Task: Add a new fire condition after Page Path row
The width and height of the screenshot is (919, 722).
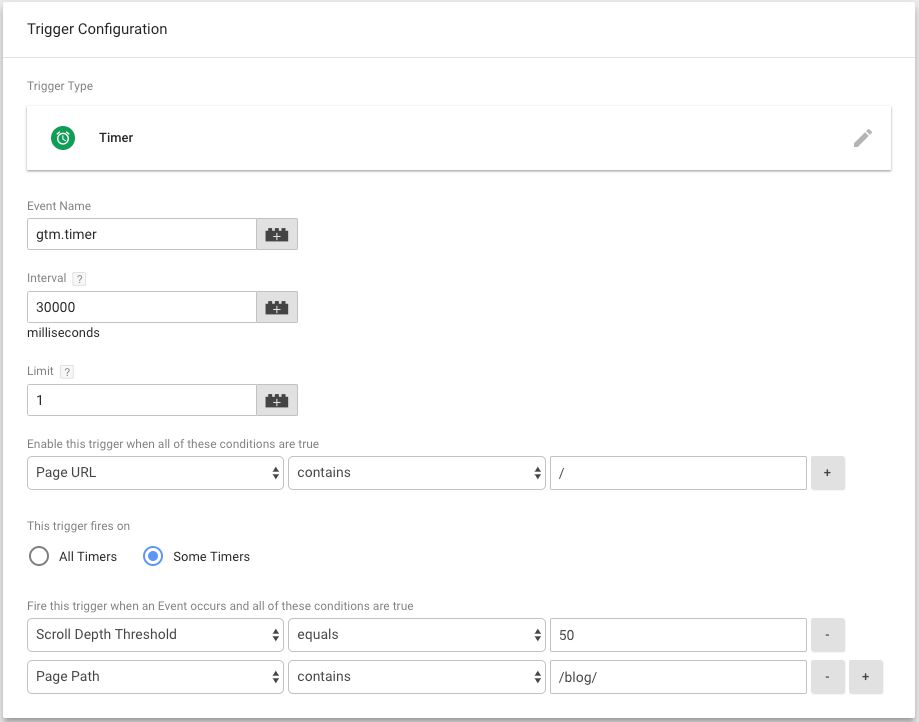Action: (866, 677)
